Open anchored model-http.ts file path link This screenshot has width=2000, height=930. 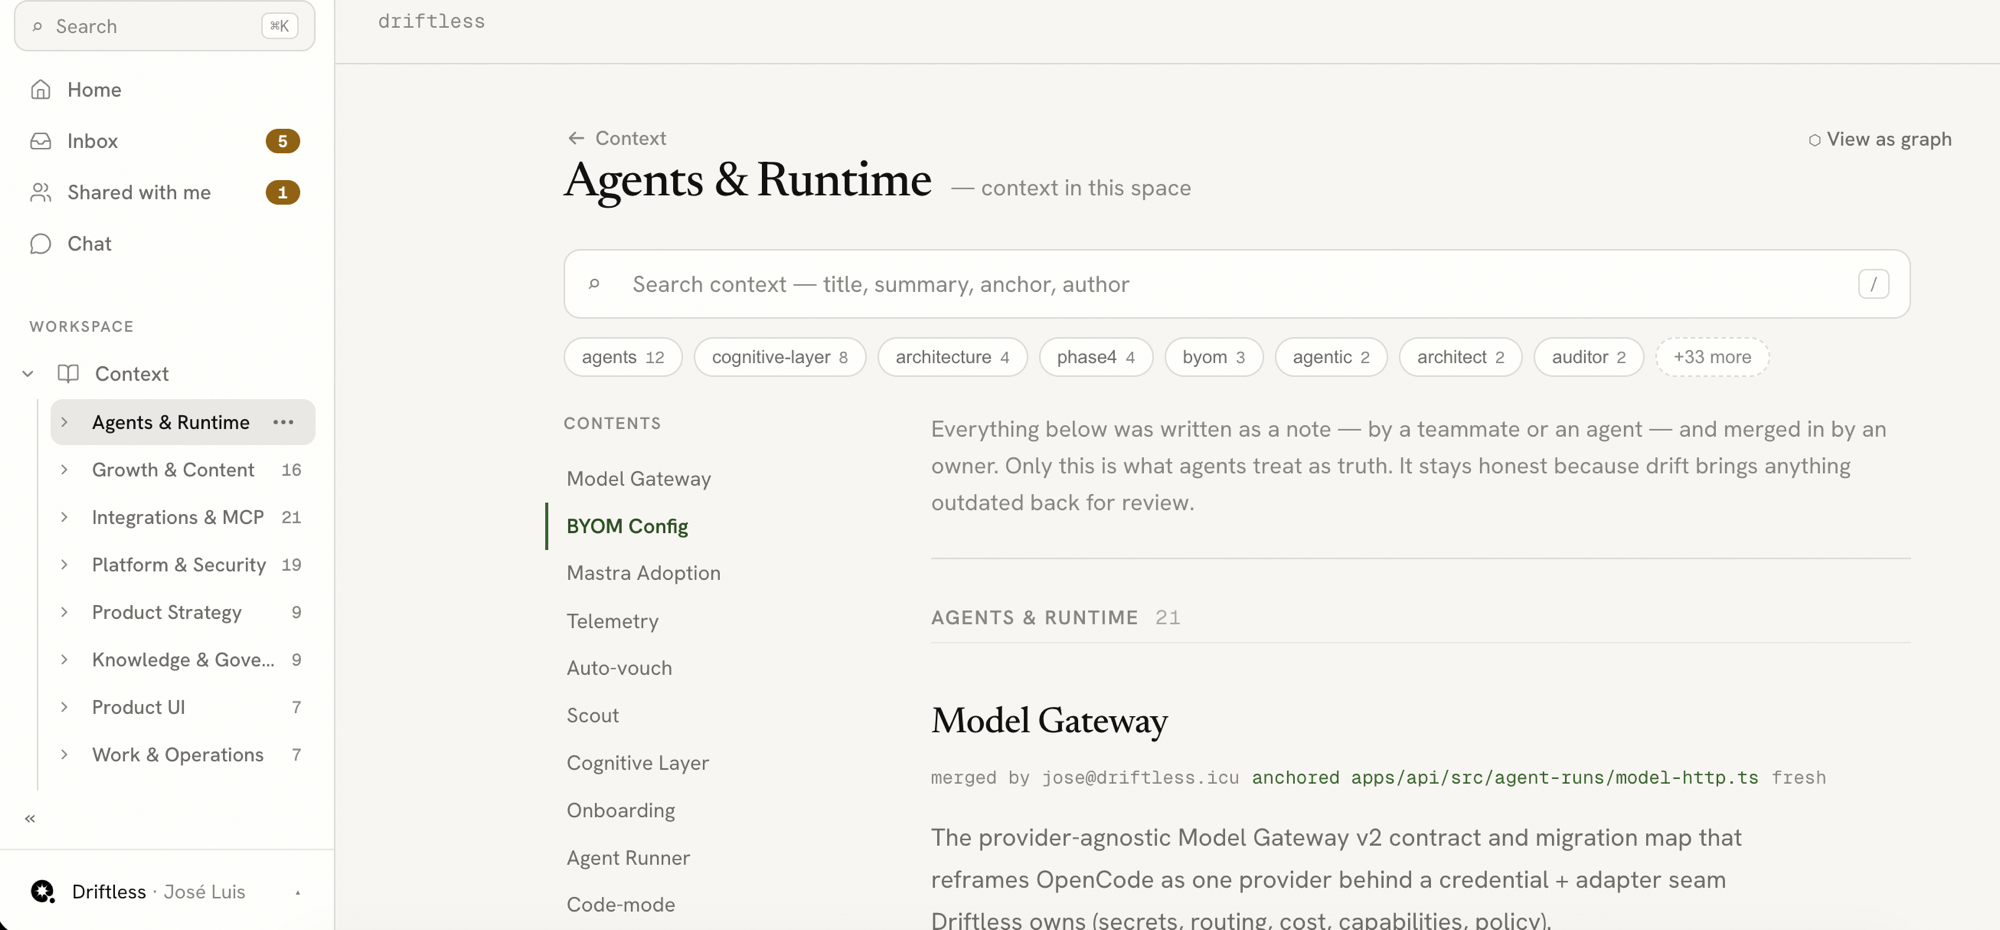tap(1554, 778)
